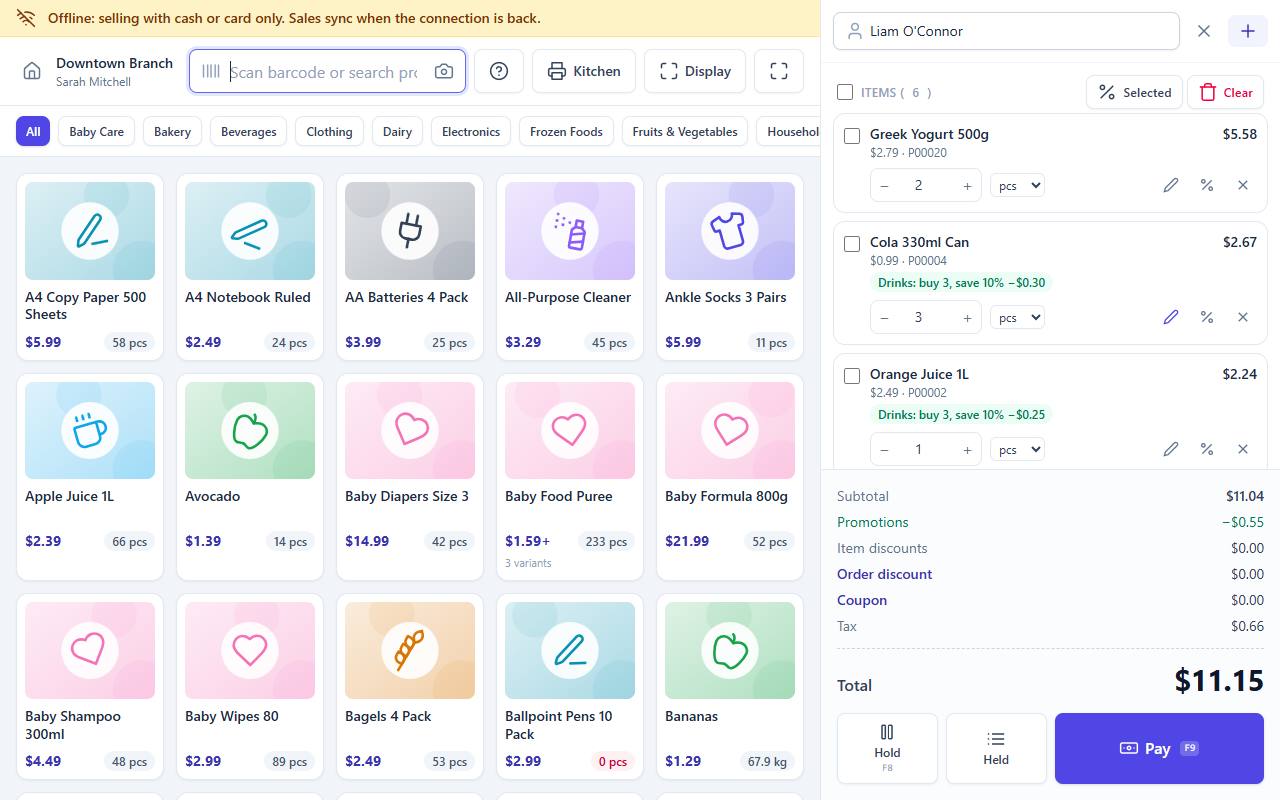Image resolution: width=1280 pixels, height=800 pixels.
Task: Remove Cola 330ml Can from cart
Action: (1243, 317)
